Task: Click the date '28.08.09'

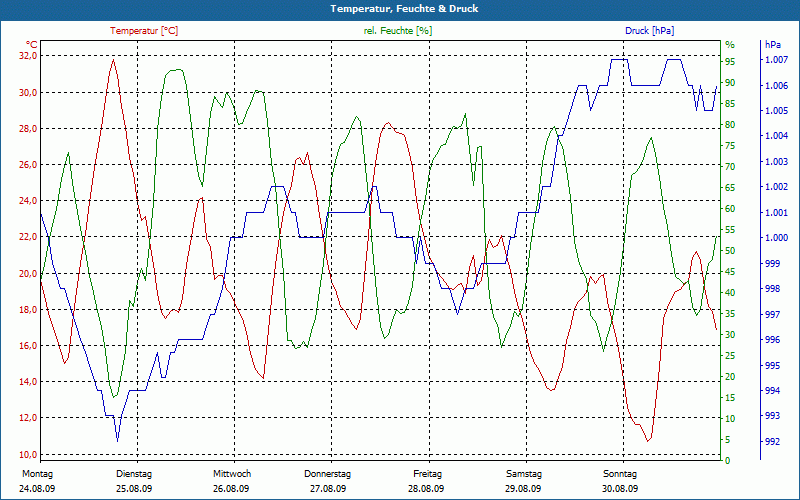Action: (426, 489)
